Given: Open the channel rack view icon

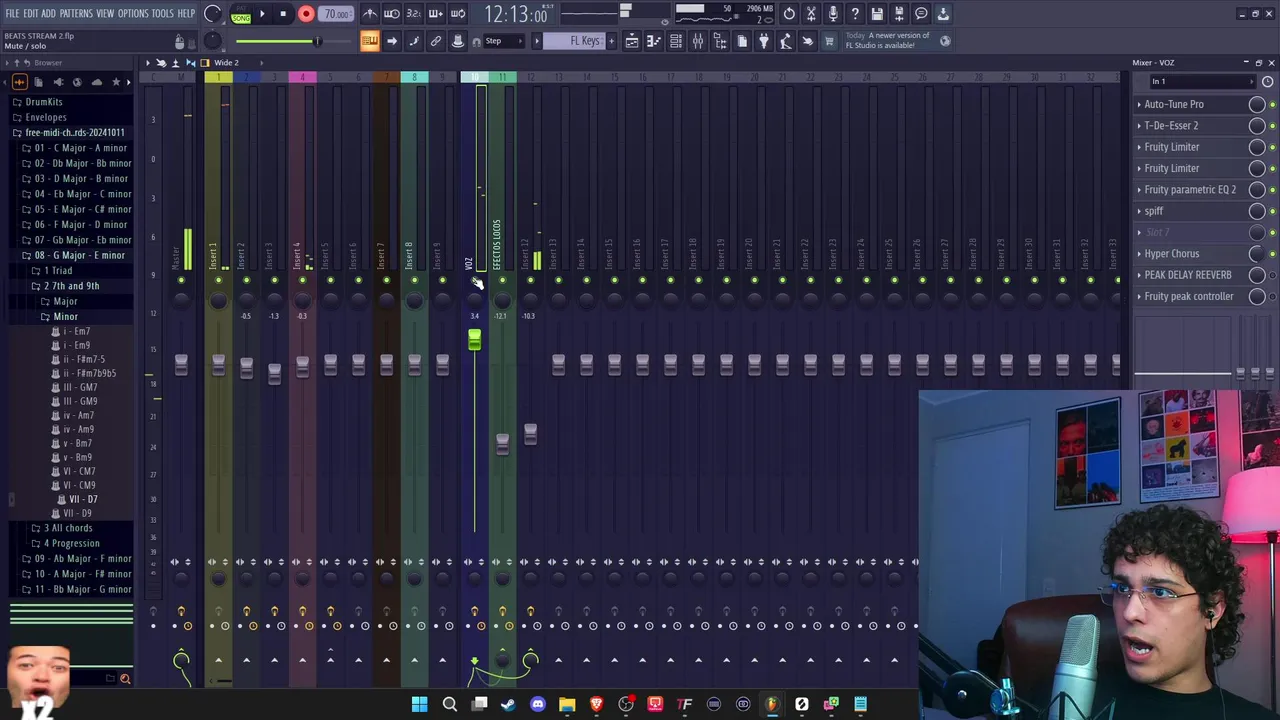Looking at the screenshot, I should point(676,41).
